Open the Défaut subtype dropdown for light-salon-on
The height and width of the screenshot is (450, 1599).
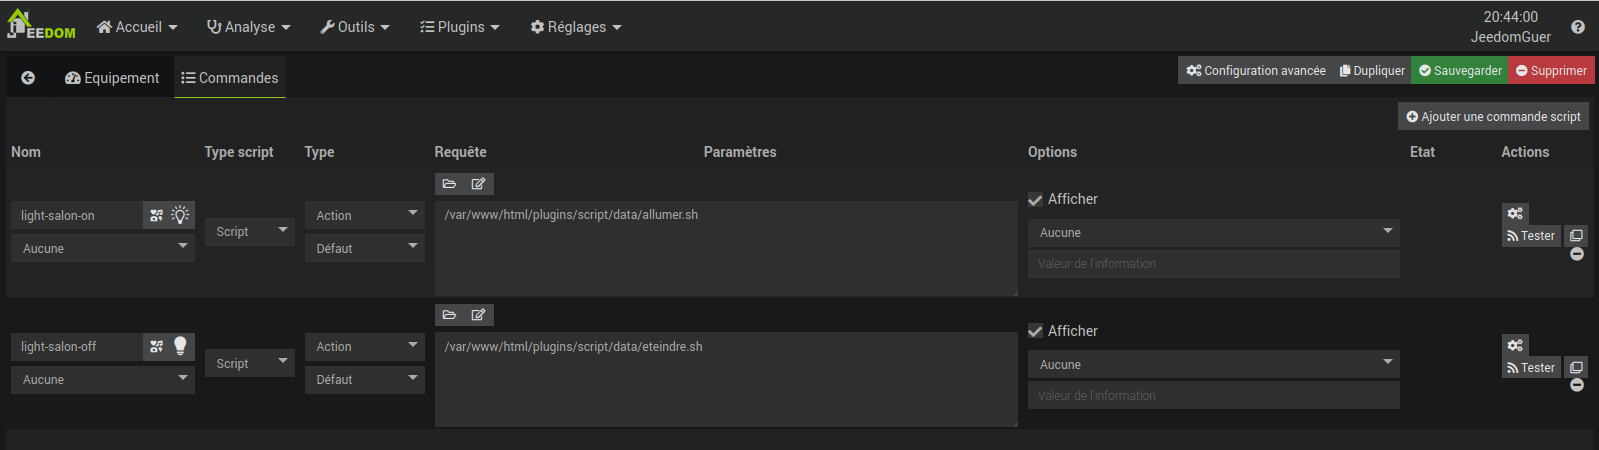coord(365,248)
